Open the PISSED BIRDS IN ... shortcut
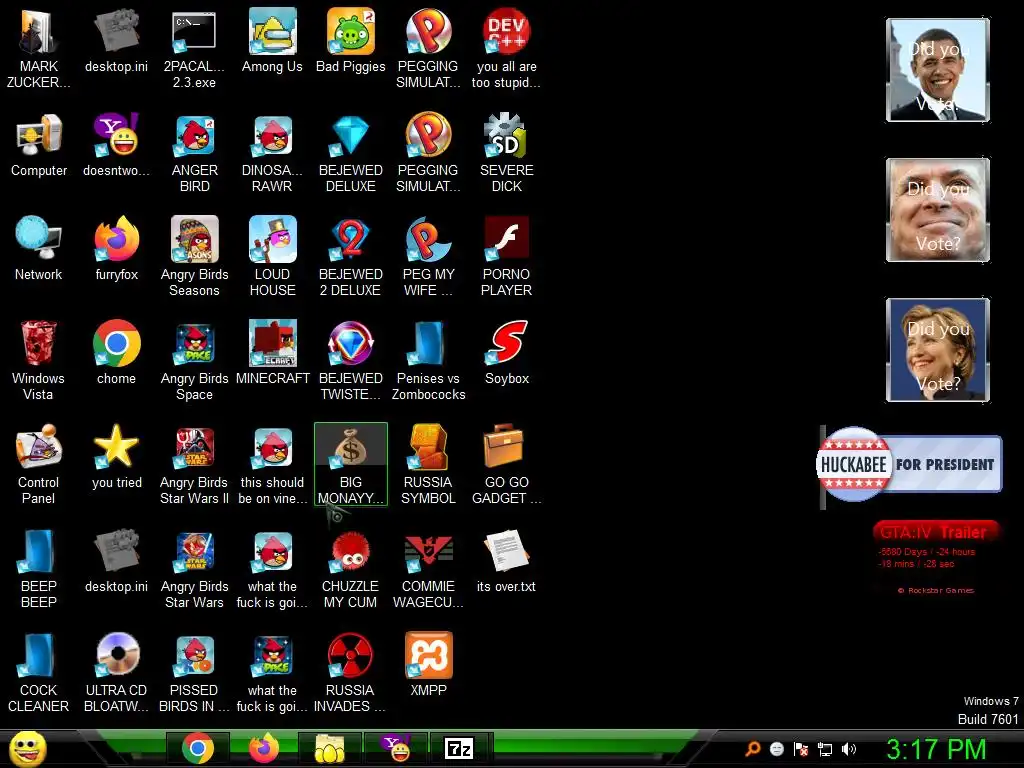This screenshot has width=1024, height=768. point(194,673)
